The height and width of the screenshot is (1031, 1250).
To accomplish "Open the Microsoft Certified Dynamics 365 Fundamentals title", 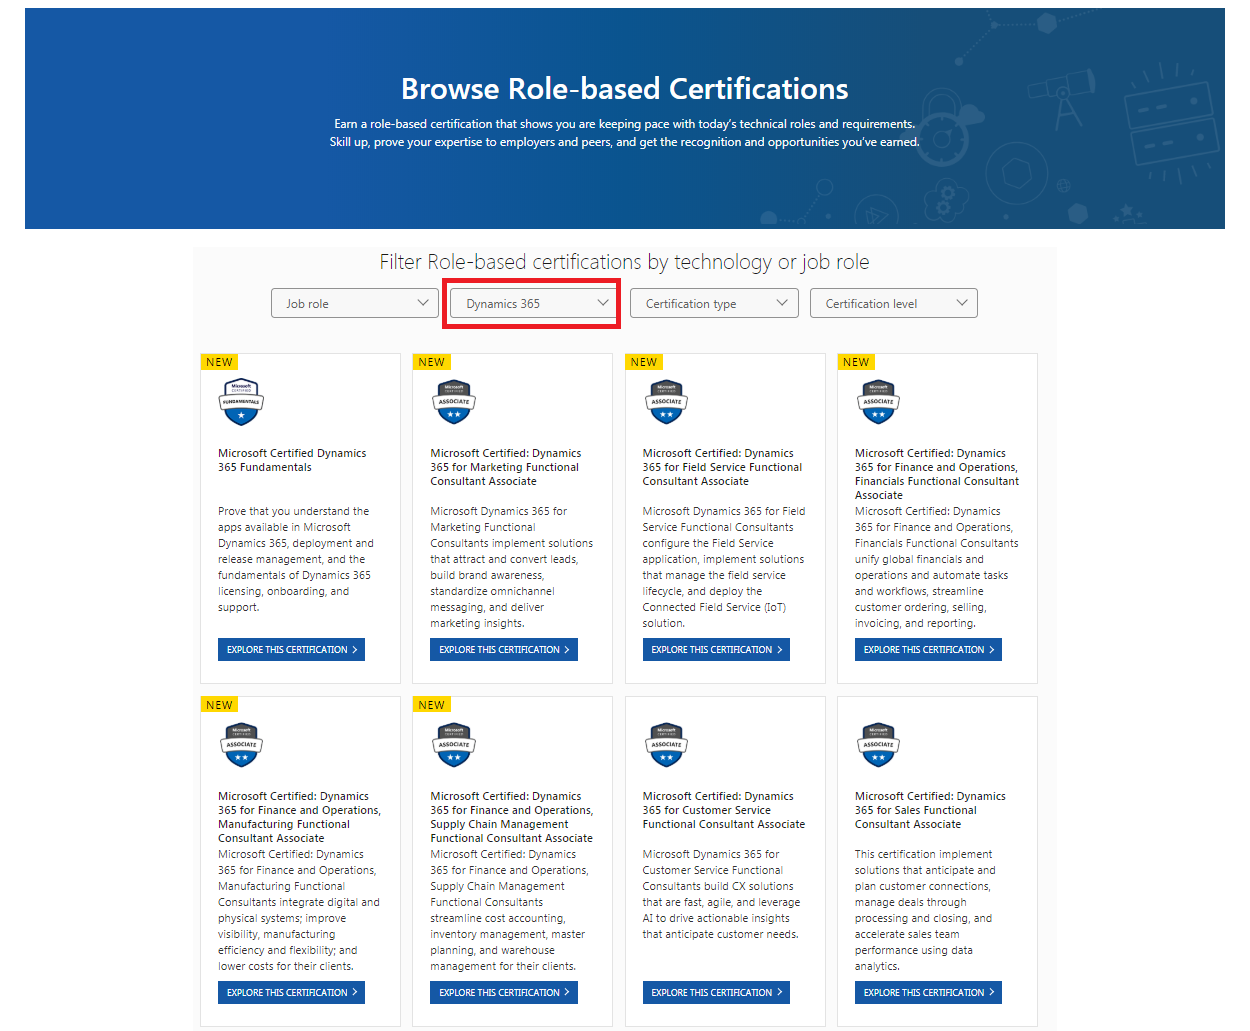I will pyautogui.click(x=292, y=460).
